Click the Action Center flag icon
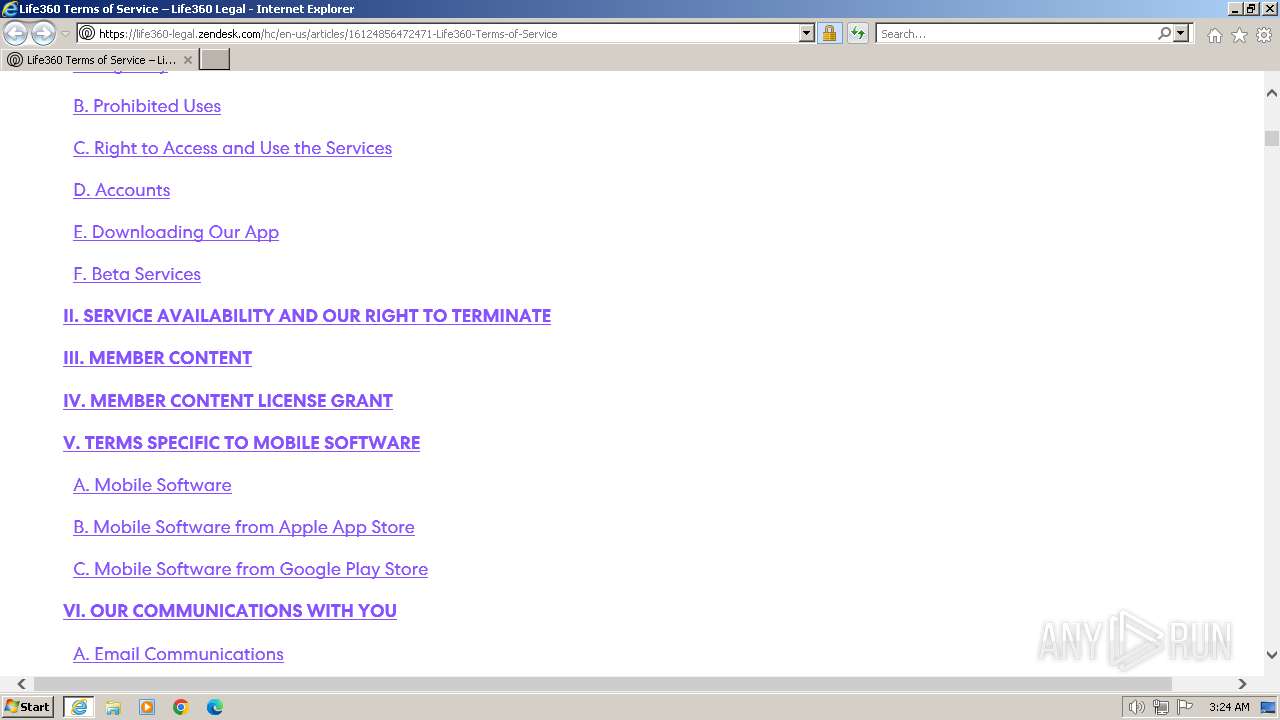Image resolution: width=1280 pixels, height=720 pixels. [x=1185, y=707]
